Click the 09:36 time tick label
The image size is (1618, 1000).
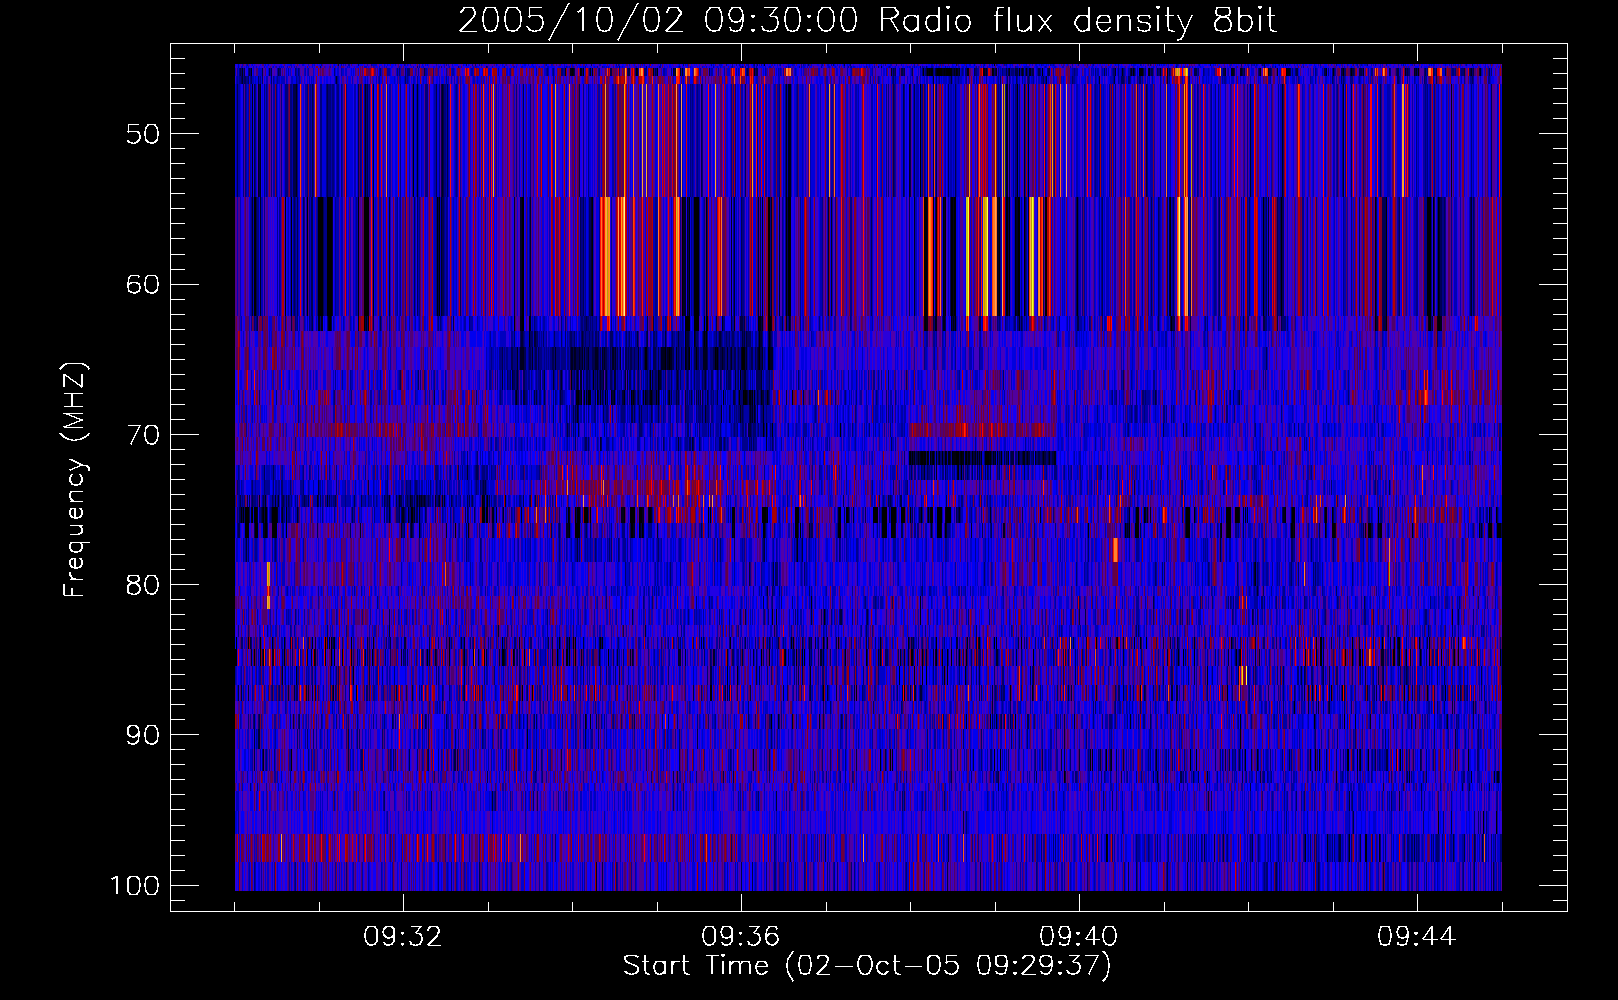(741, 937)
